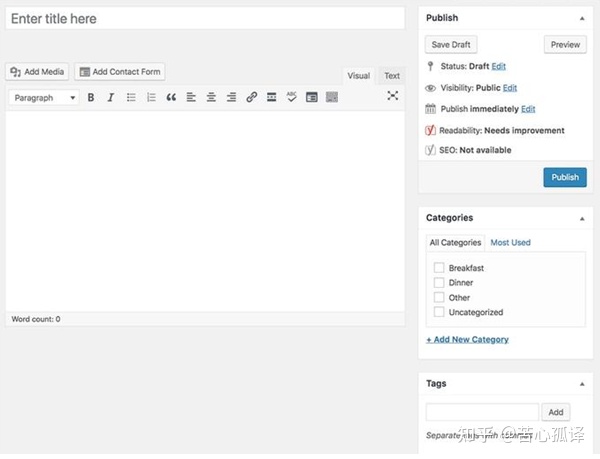Toggle bold formatting in editor toolbar
Screen dimensions: 600x459
tap(91, 98)
